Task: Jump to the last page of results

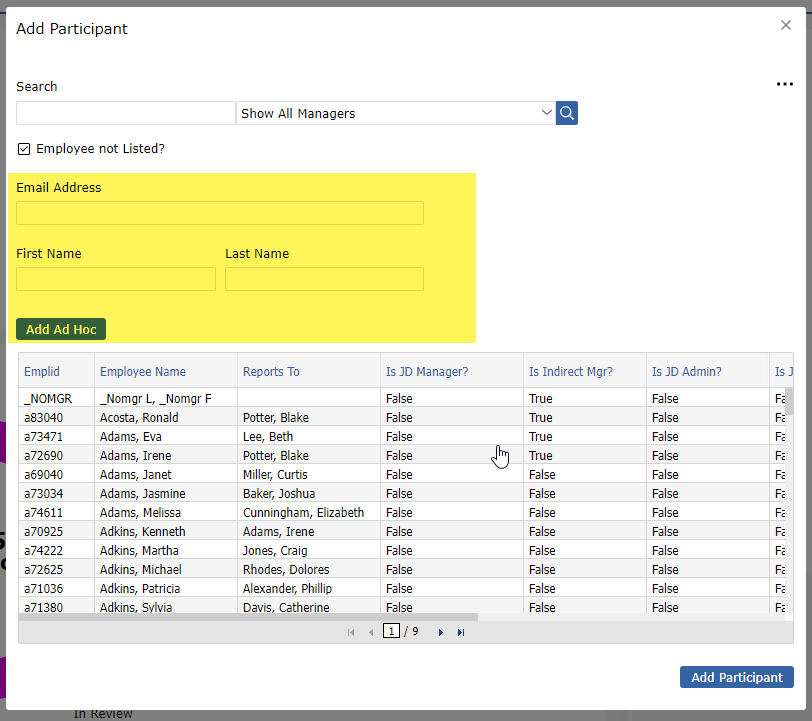Action: click(x=461, y=632)
